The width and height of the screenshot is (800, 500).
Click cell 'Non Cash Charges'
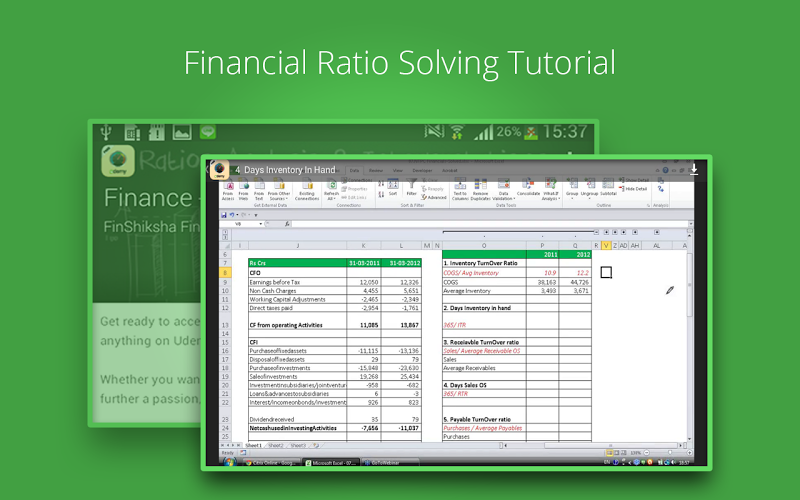point(297,291)
